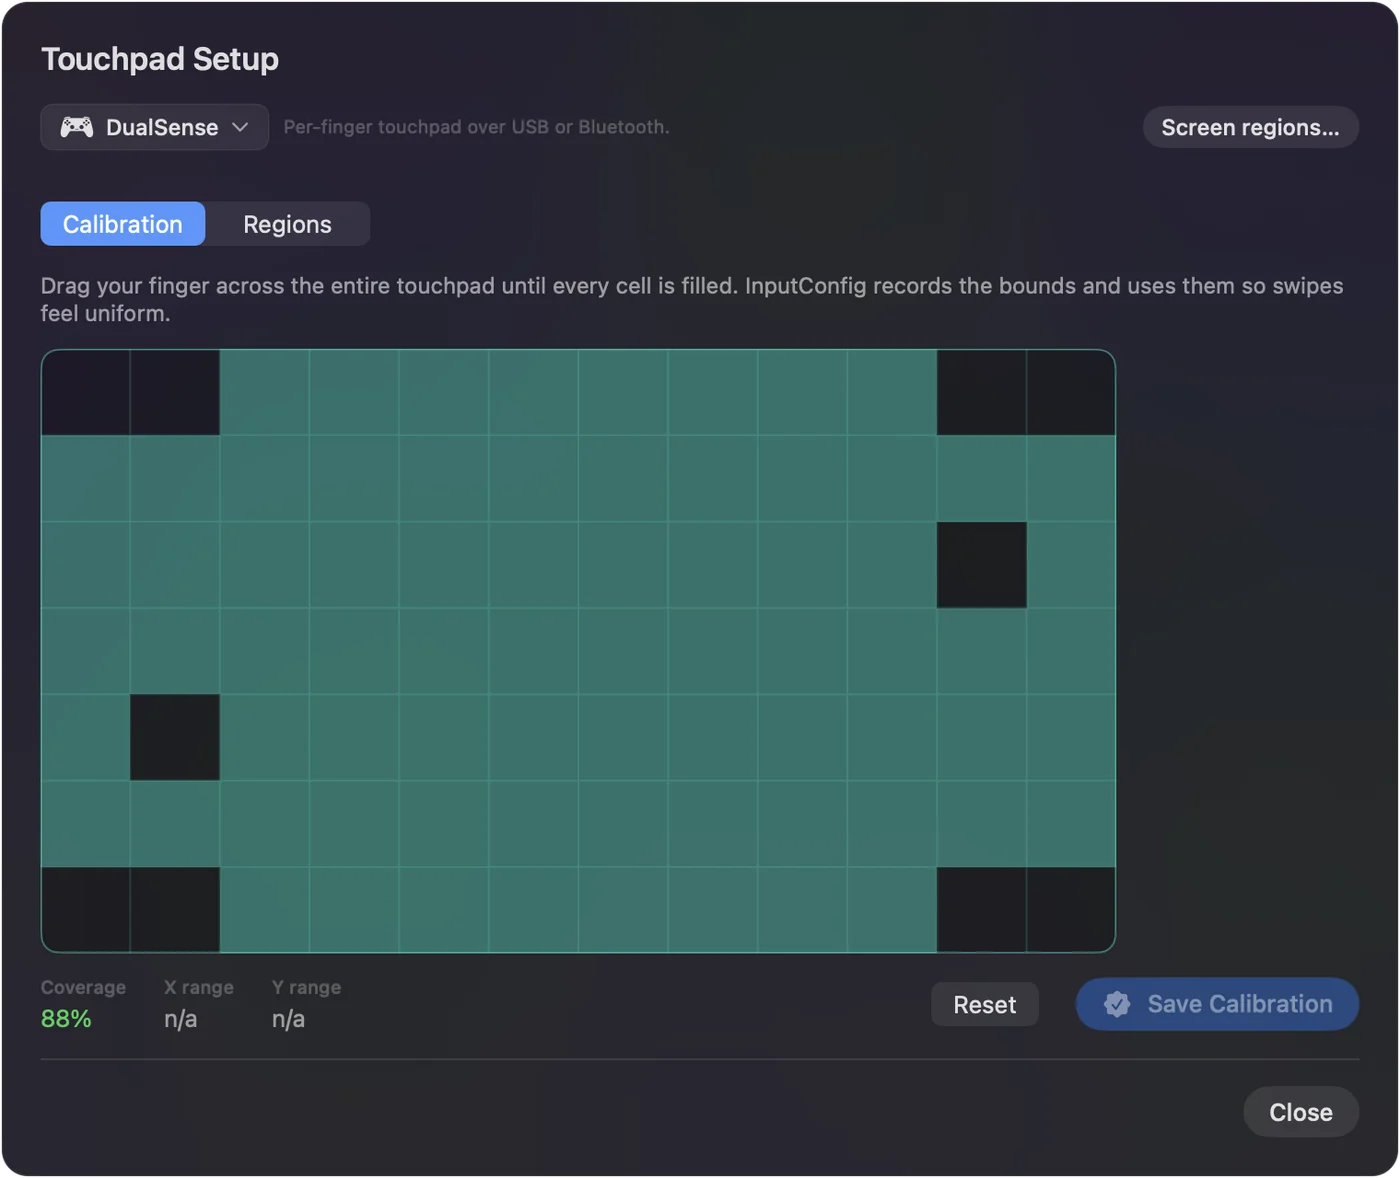Click the gamepad controller icon beside DualSense

[77, 127]
